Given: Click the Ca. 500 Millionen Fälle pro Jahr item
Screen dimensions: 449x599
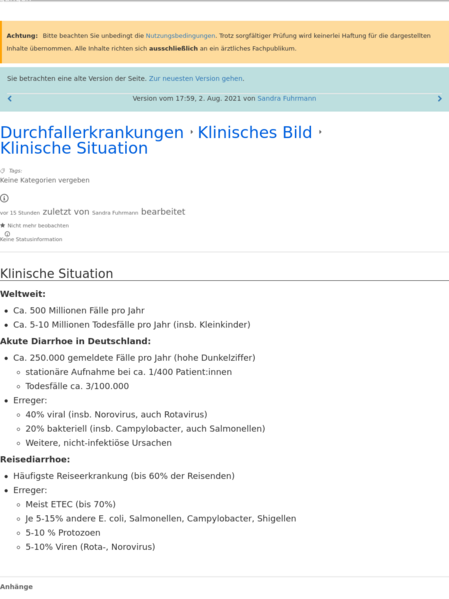Looking at the screenshot, I should click(x=79, y=311).
